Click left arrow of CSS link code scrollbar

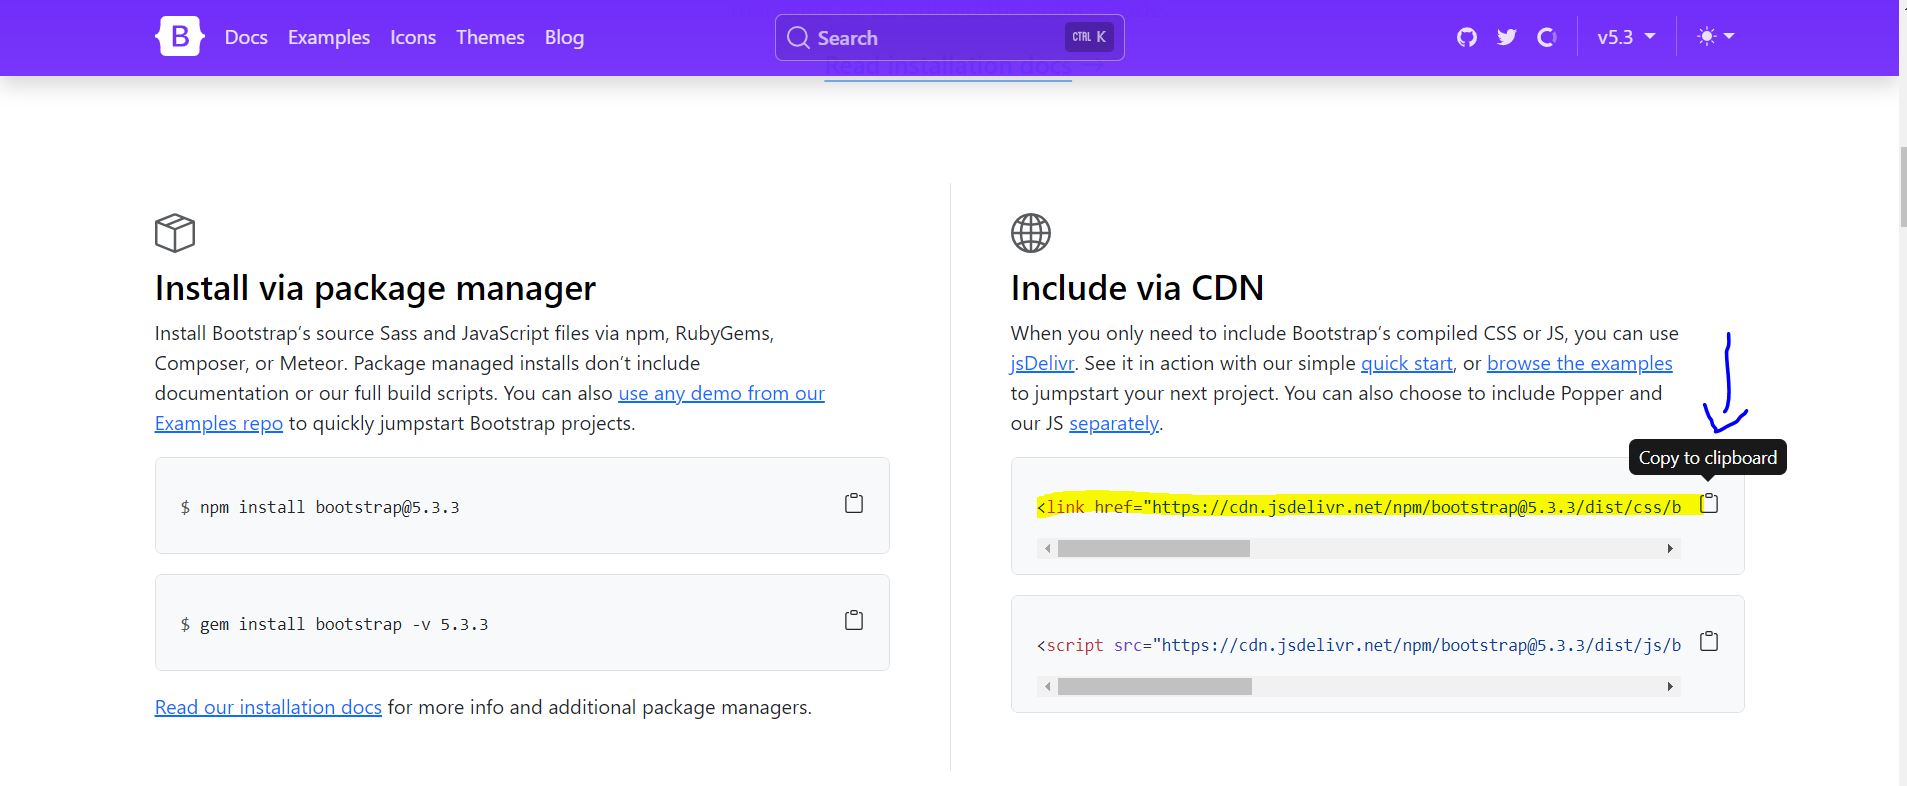coord(1047,549)
